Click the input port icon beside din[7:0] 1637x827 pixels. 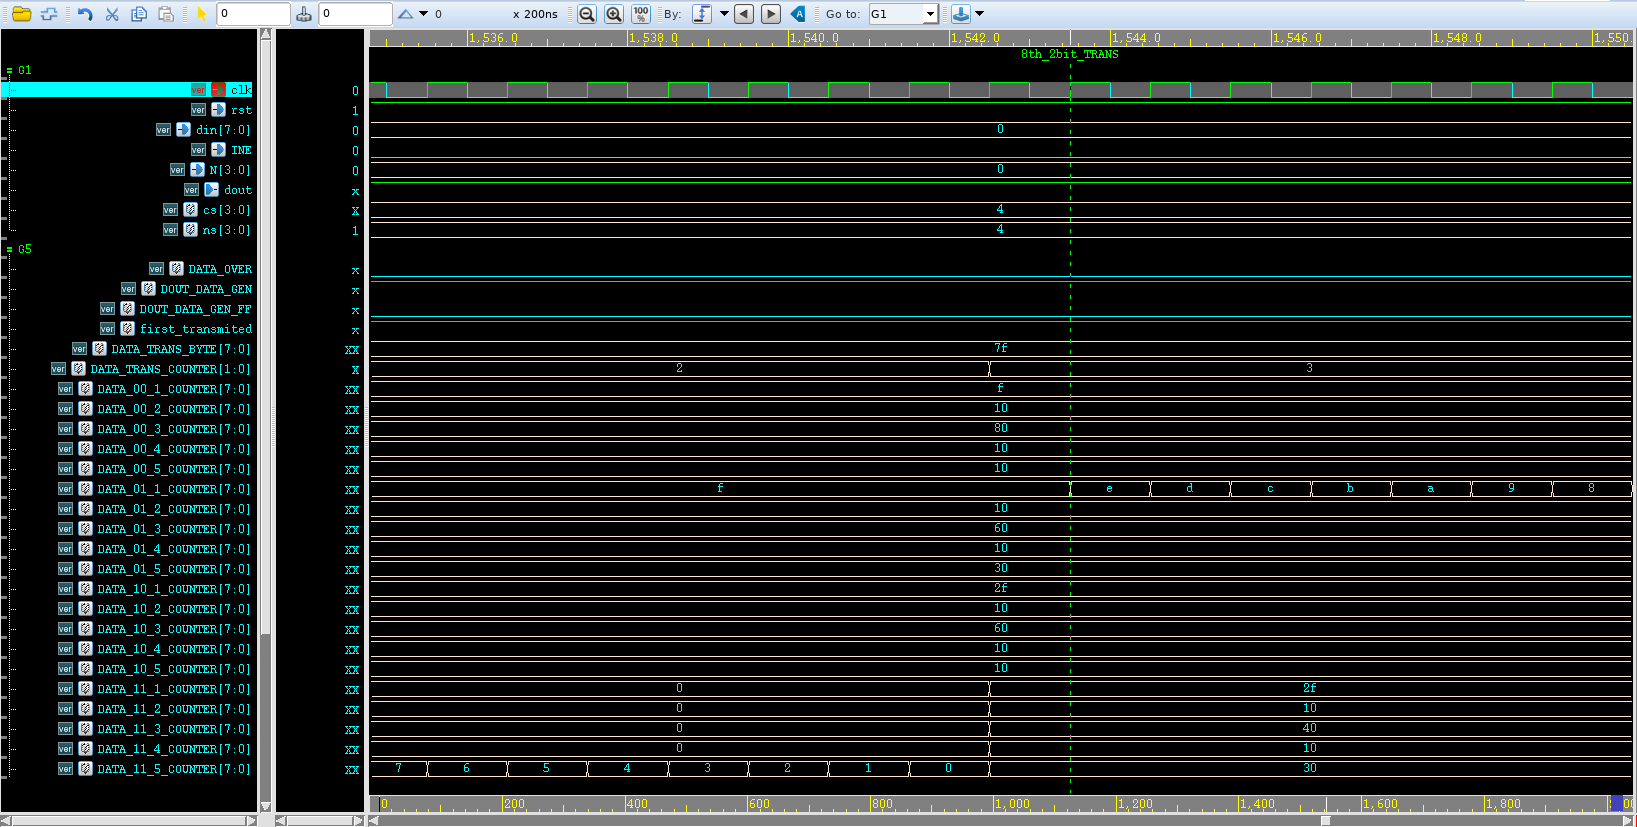click(183, 130)
